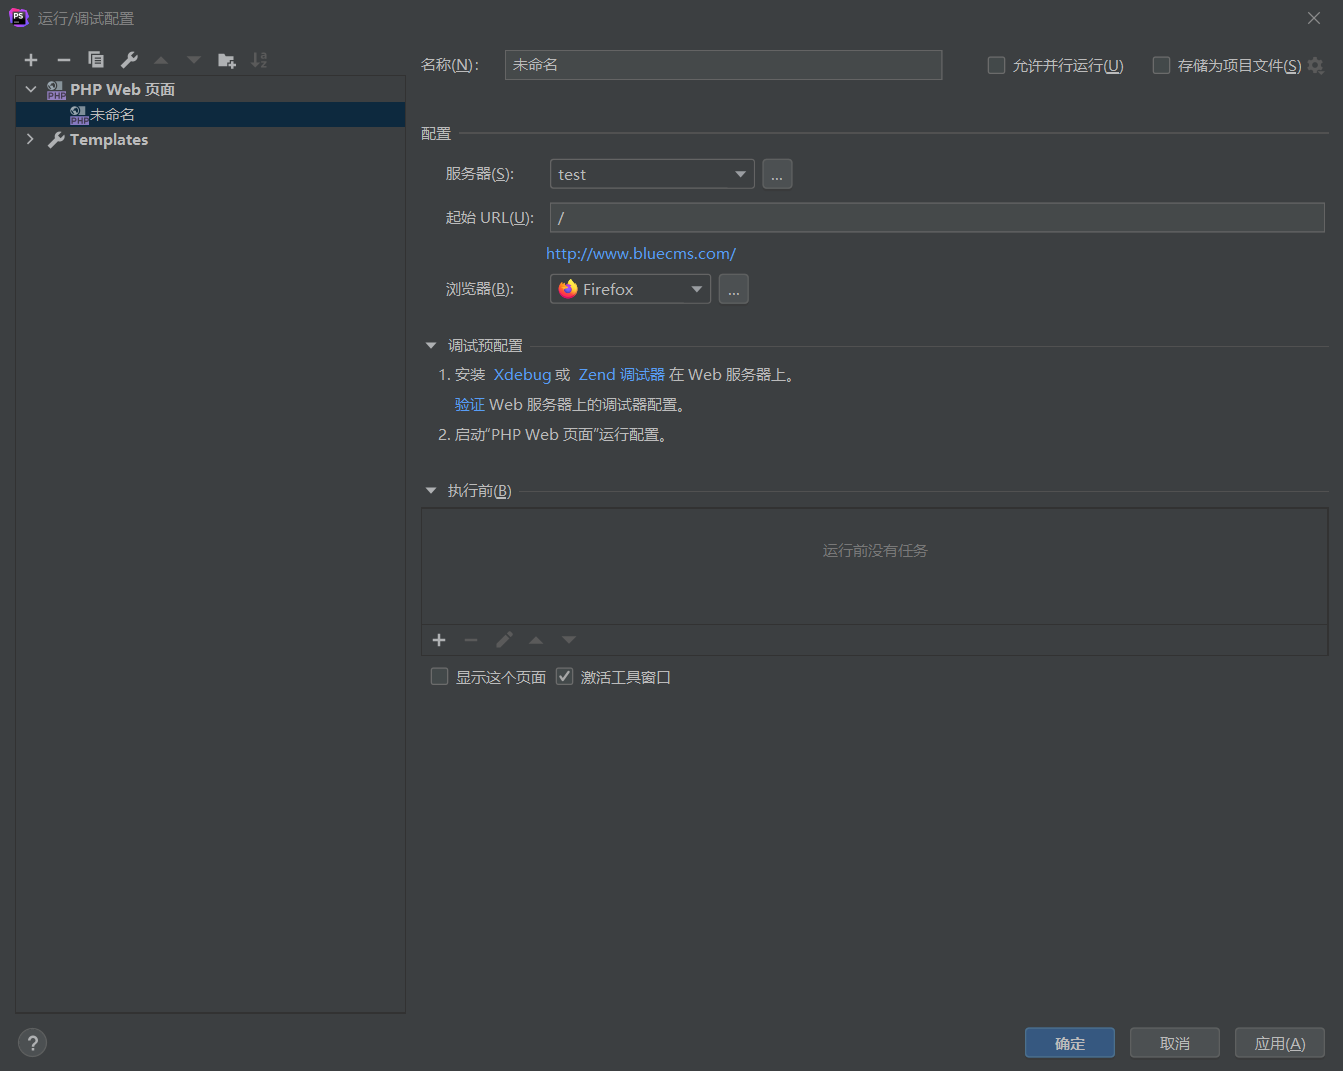Collapse the PHP Web 页面 tree node
1343x1071 pixels.
point(31,89)
